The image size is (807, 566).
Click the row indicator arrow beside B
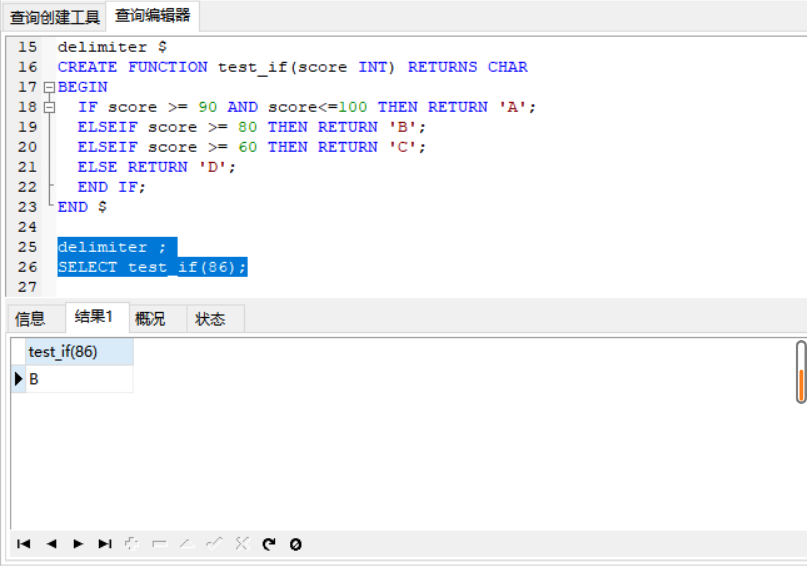tap(19, 379)
